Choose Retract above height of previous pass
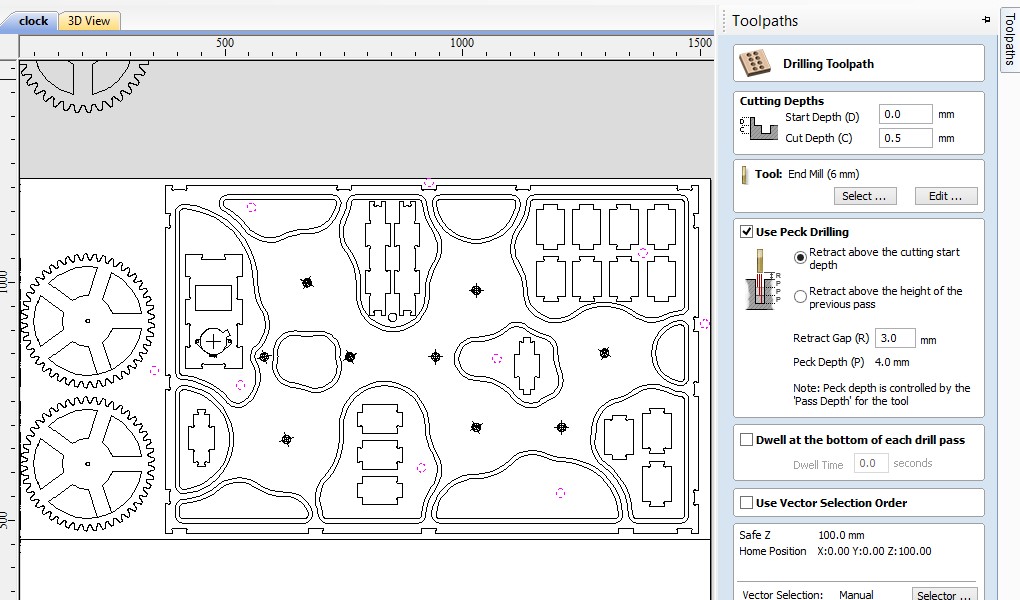This screenshot has height=600, width=1020. pos(800,297)
